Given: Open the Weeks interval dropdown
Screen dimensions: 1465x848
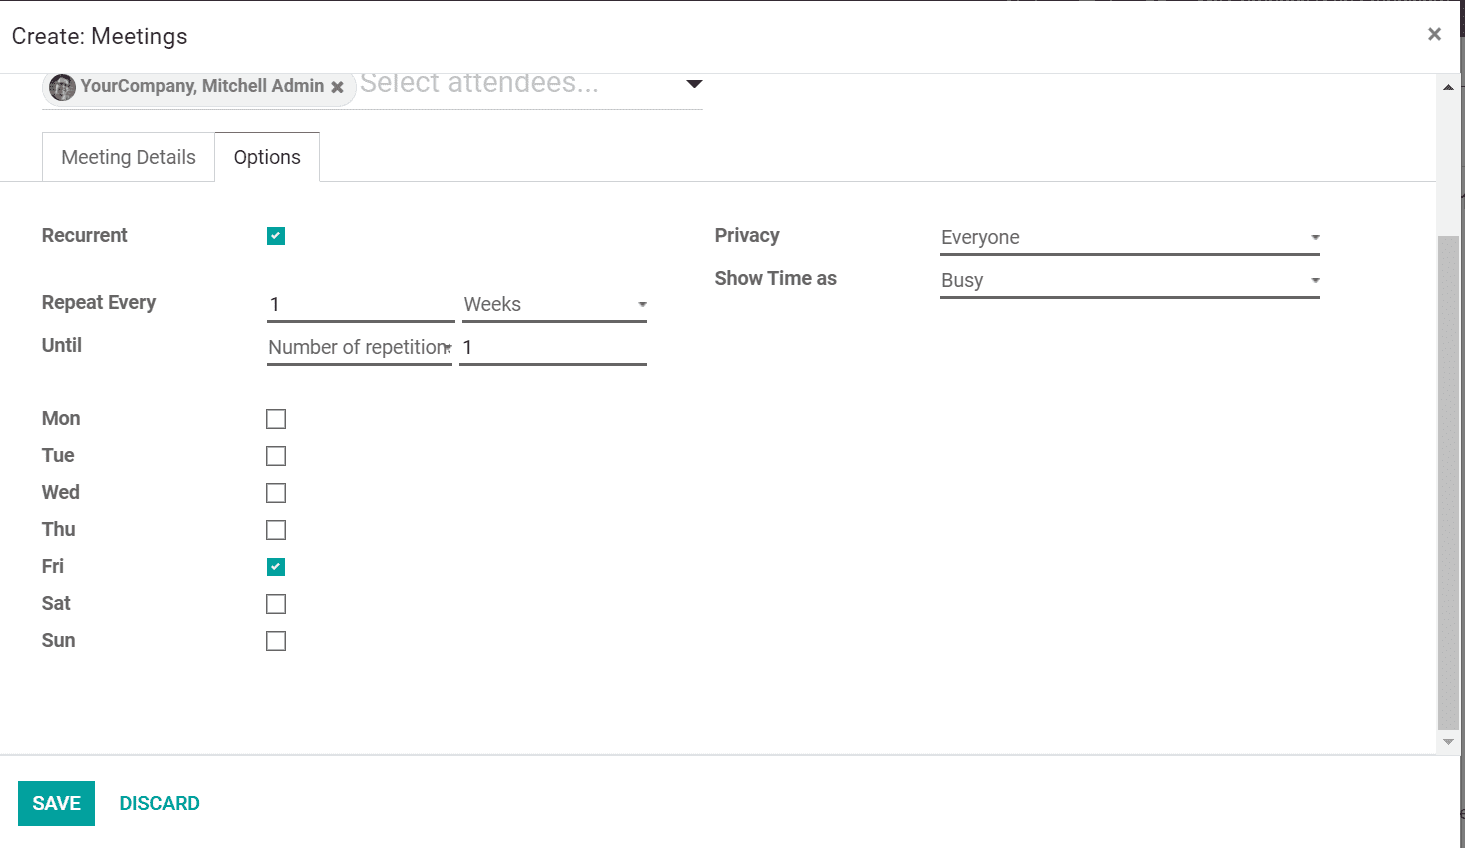Looking at the screenshot, I should [554, 304].
